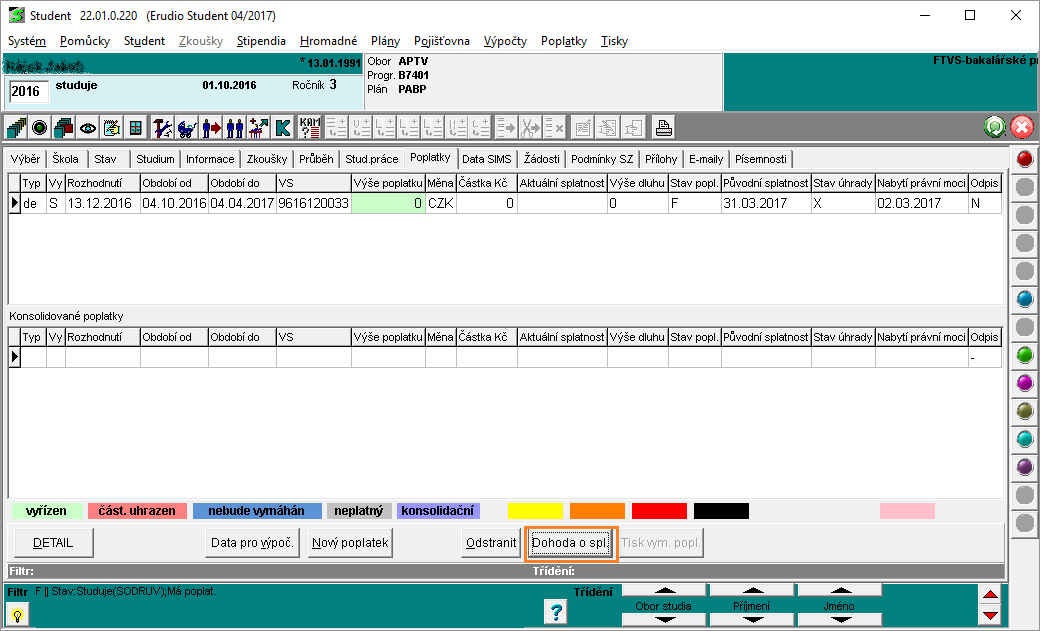Click the red cancel circle icon

click(x=1021, y=127)
